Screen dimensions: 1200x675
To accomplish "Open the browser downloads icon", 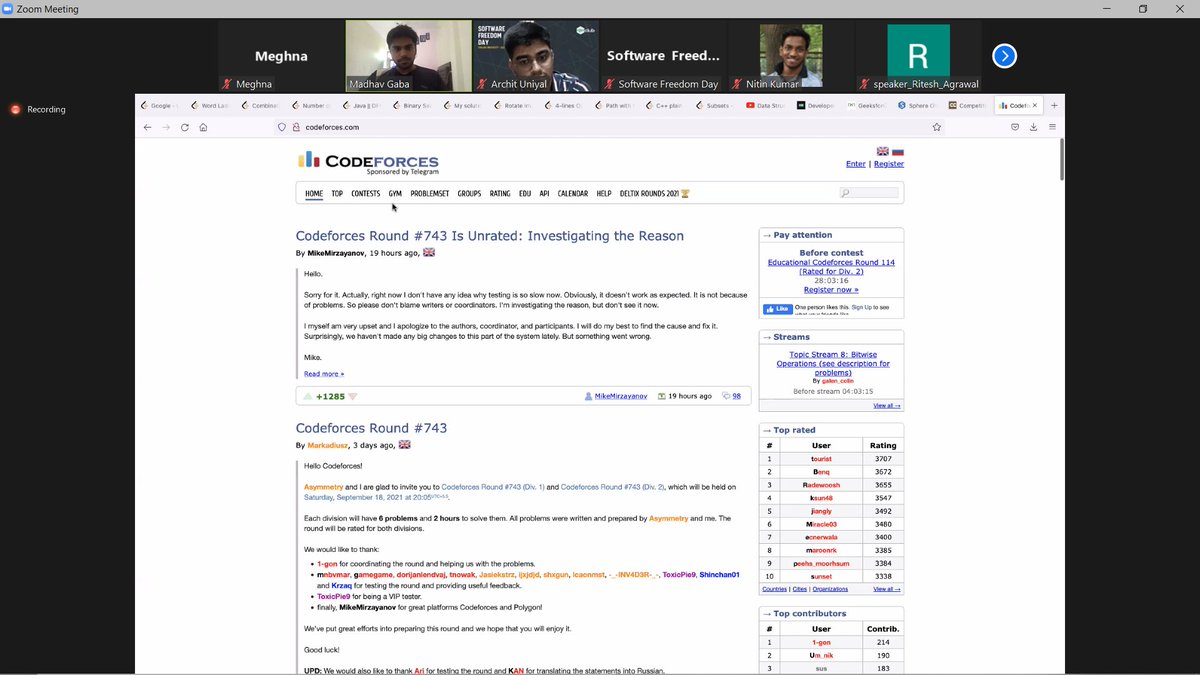I will click(x=1033, y=127).
